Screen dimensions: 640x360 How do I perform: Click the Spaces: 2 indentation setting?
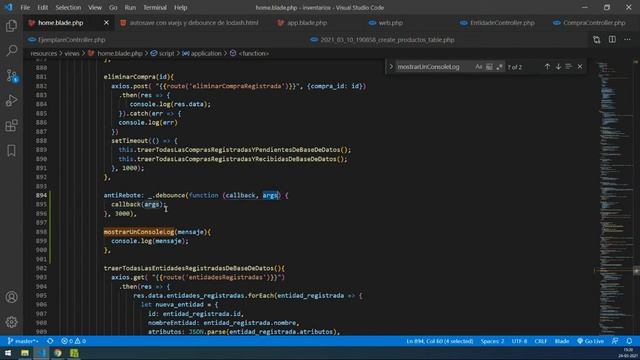coord(492,341)
